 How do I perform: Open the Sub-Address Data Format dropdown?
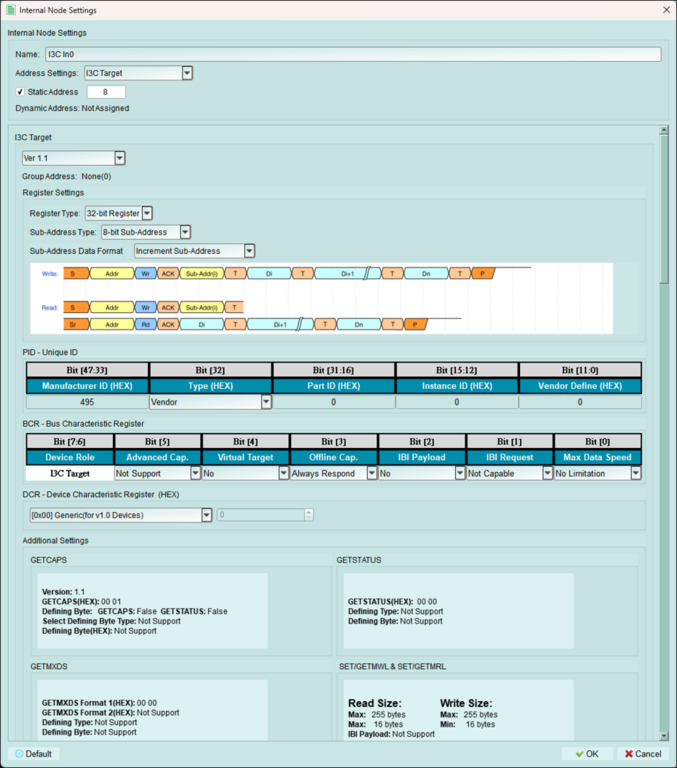point(249,251)
